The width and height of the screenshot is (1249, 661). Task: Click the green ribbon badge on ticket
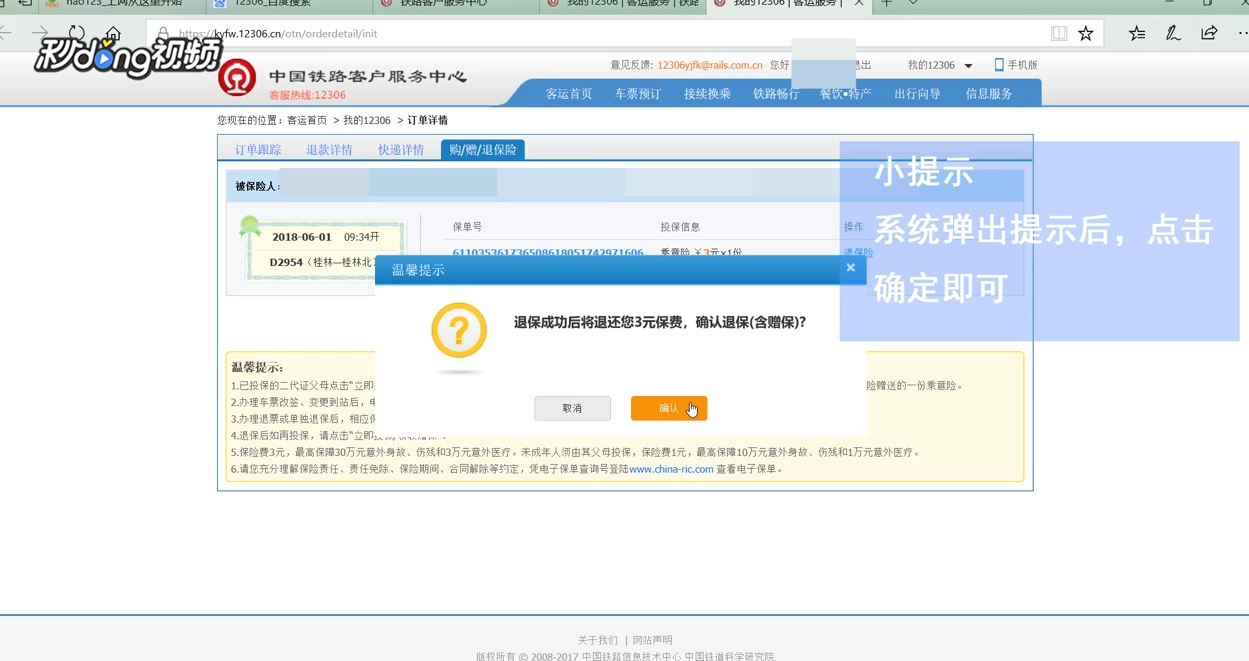pyautogui.click(x=250, y=227)
